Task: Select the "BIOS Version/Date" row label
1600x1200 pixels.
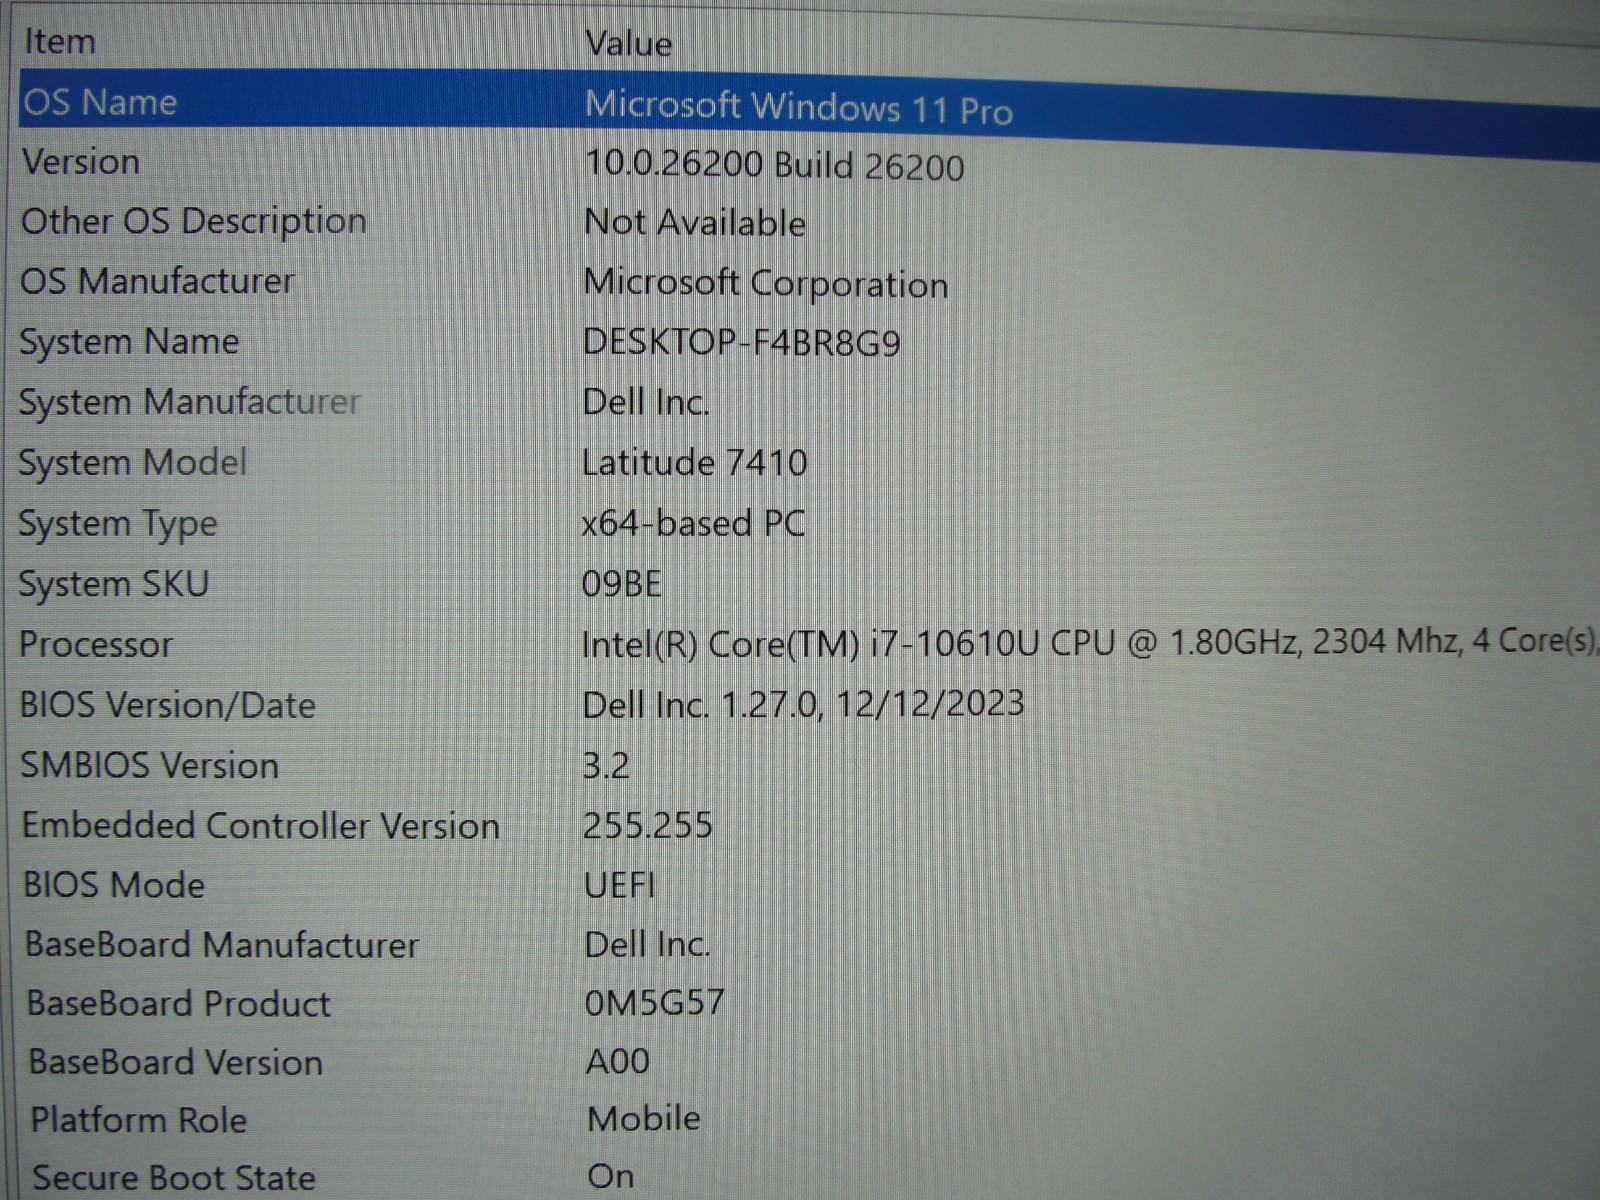Action: pos(167,705)
